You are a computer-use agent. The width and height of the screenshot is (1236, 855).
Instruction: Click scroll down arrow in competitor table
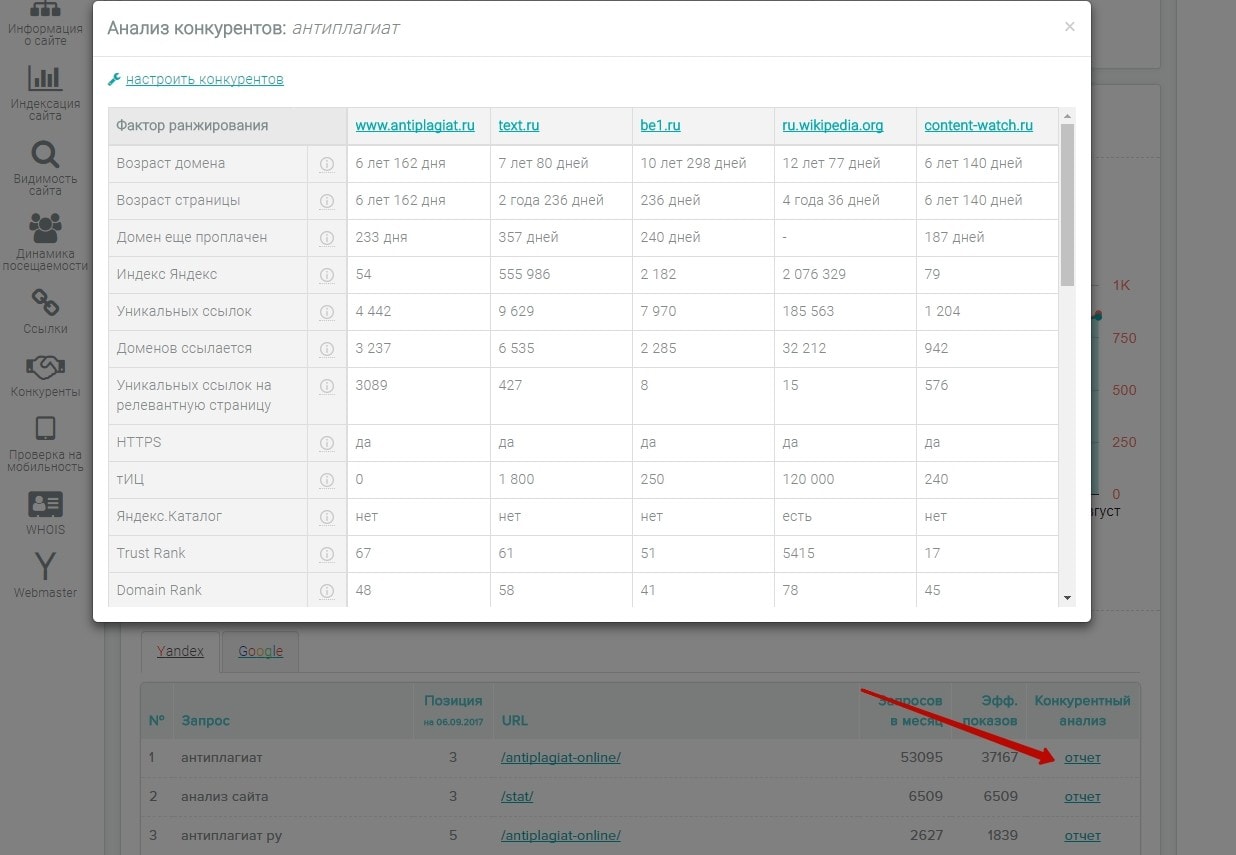(1067, 597)
